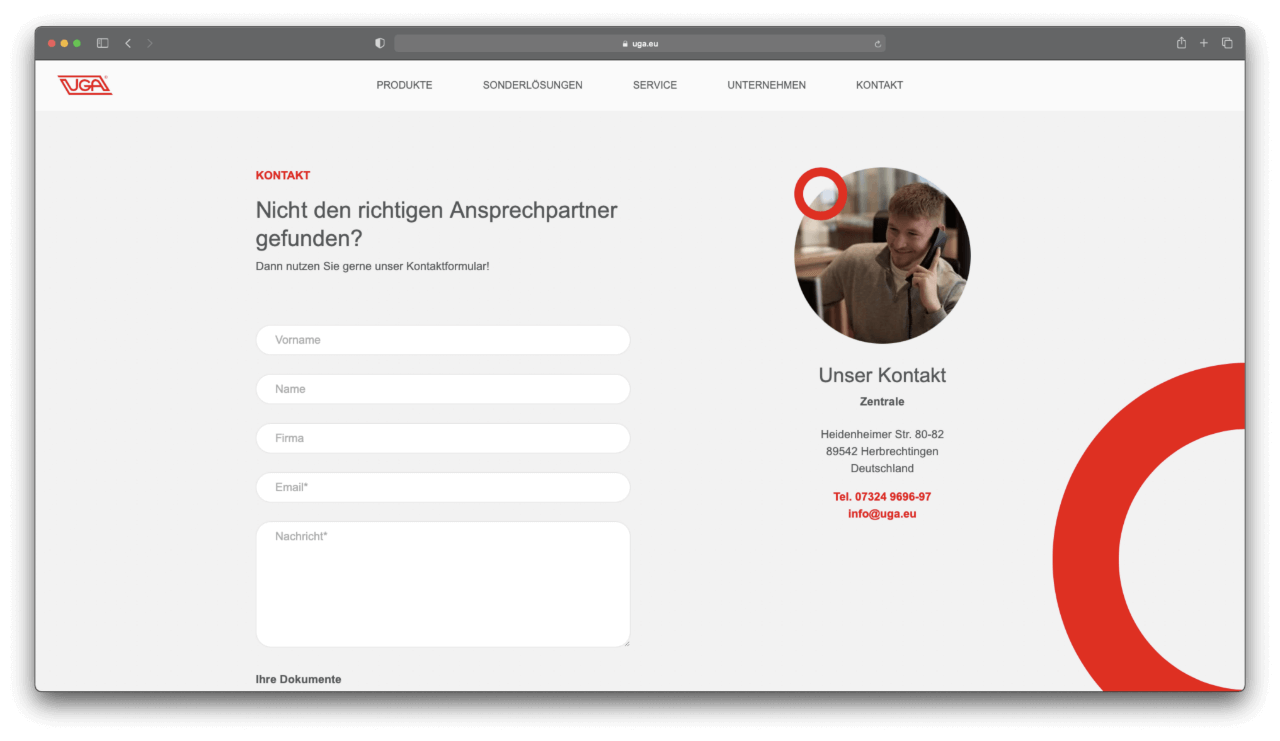Click the red KONTAKT section label

(283, 175)
